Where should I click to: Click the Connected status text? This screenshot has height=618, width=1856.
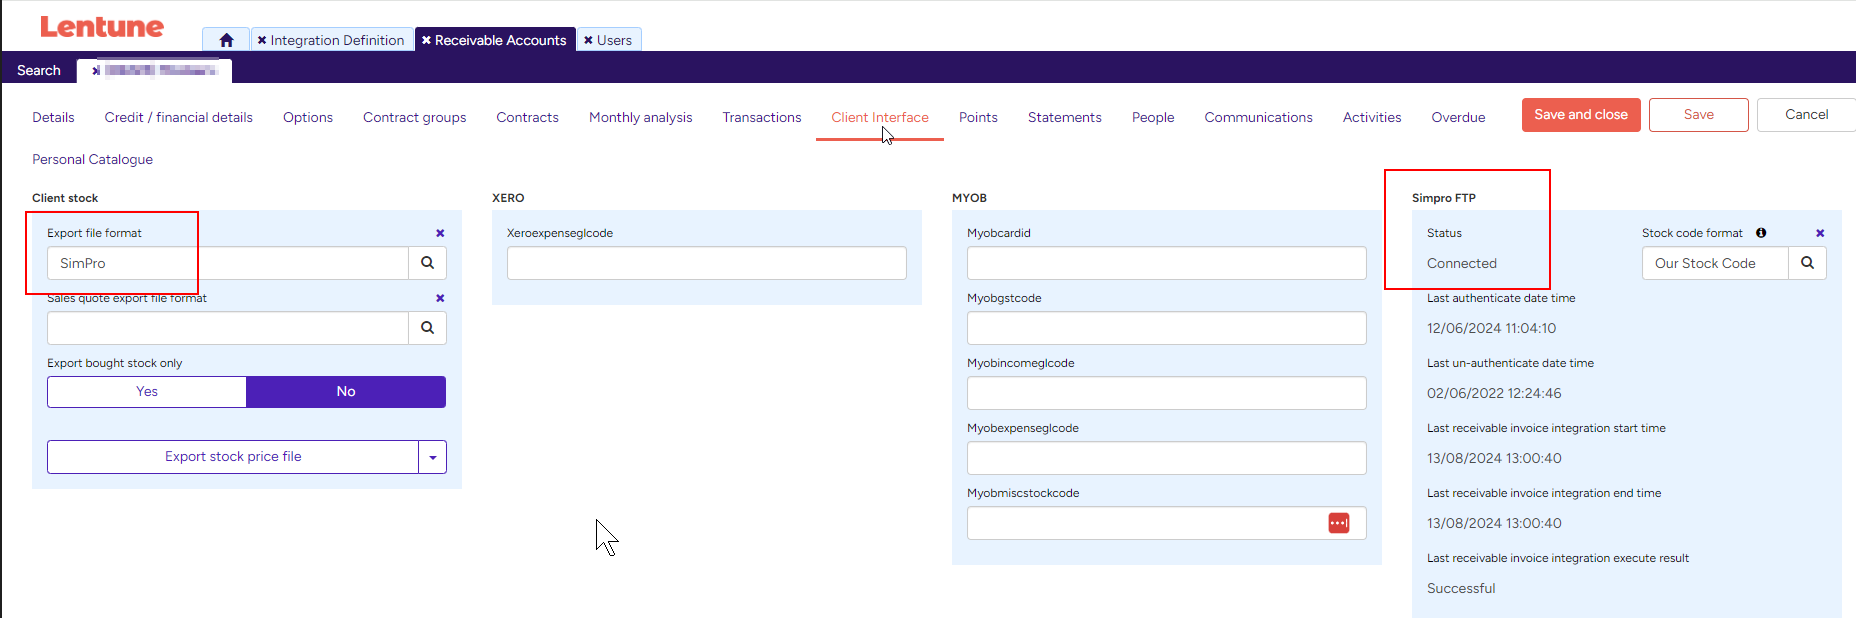click(1462, 263)
